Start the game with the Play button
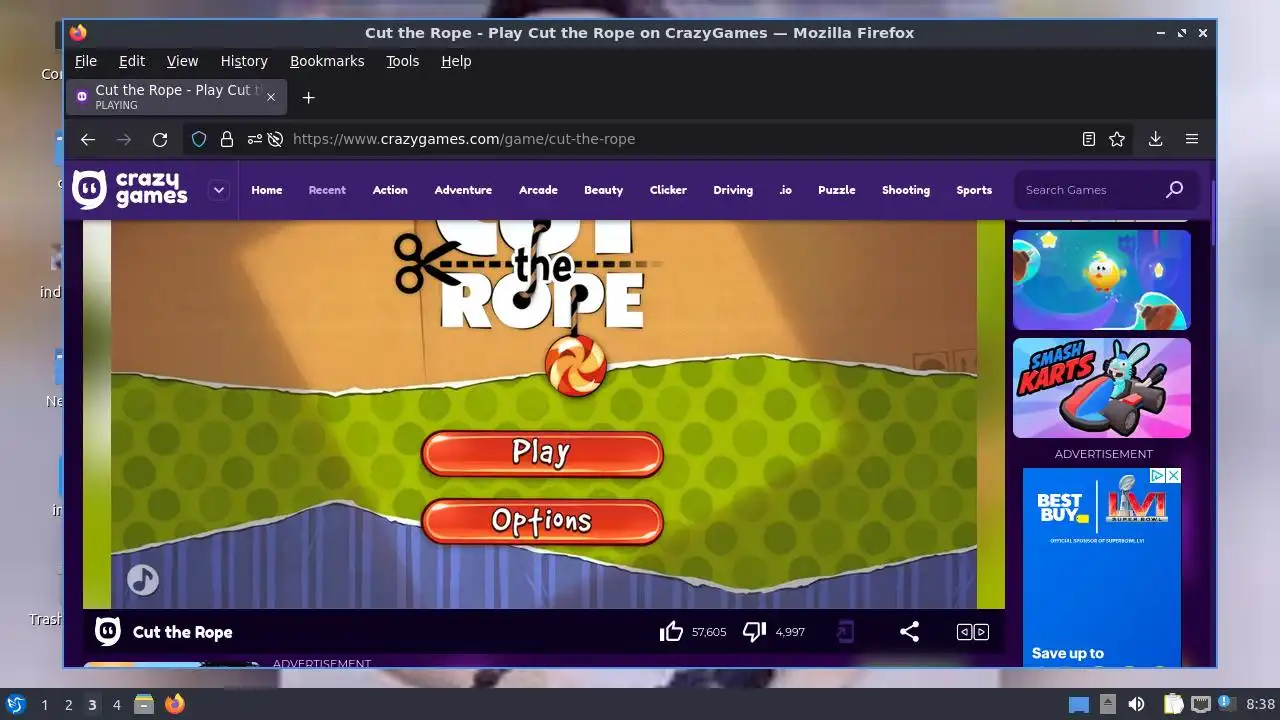The image size is (1280, 720). 542,453
